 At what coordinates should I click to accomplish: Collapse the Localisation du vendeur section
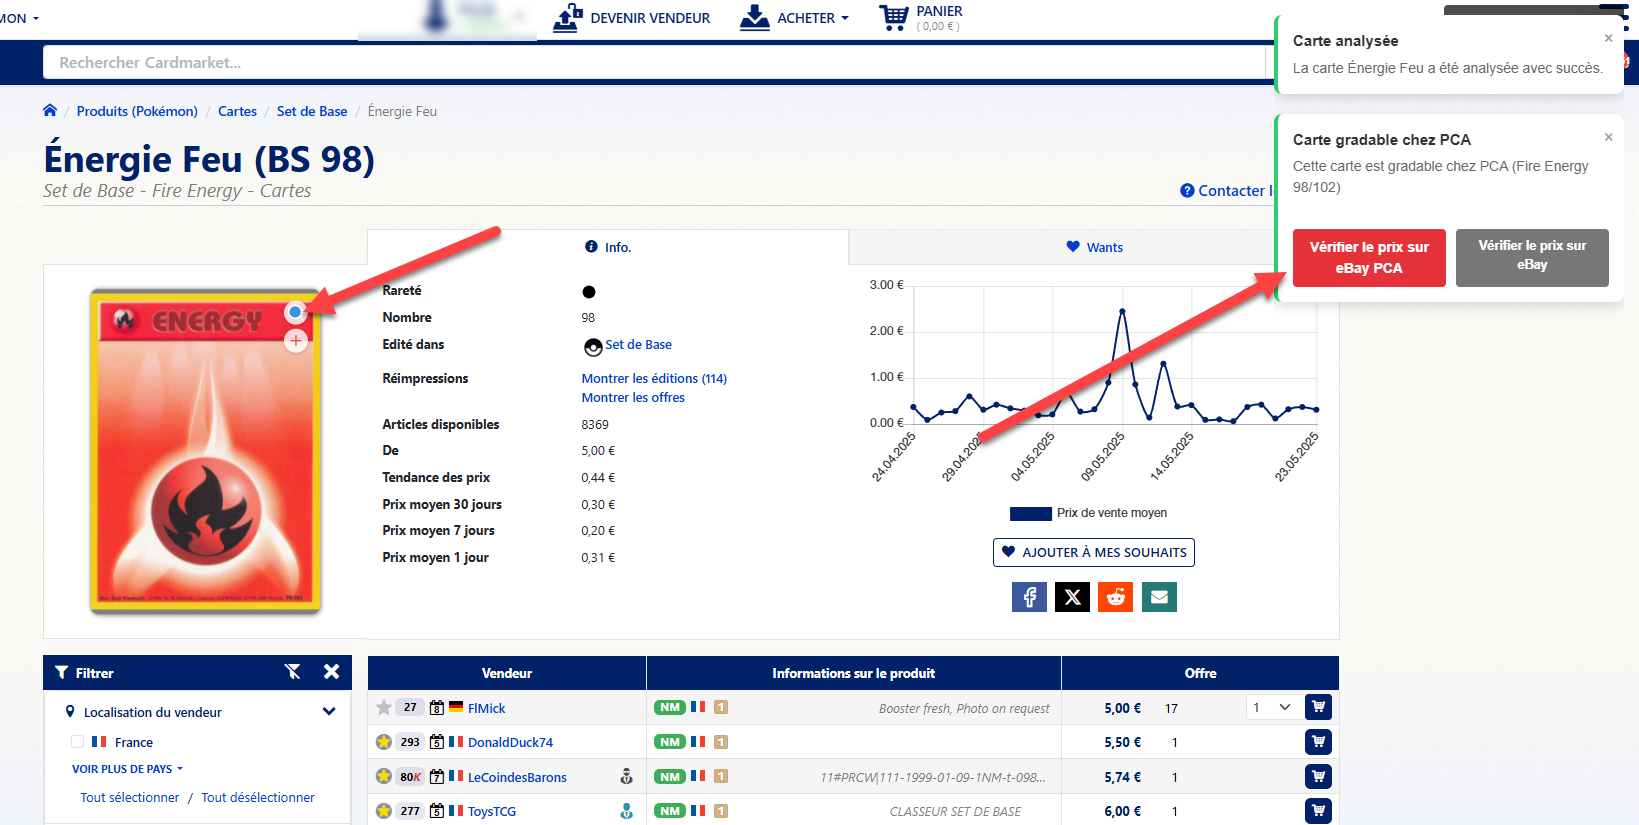[x=329, y=712]
